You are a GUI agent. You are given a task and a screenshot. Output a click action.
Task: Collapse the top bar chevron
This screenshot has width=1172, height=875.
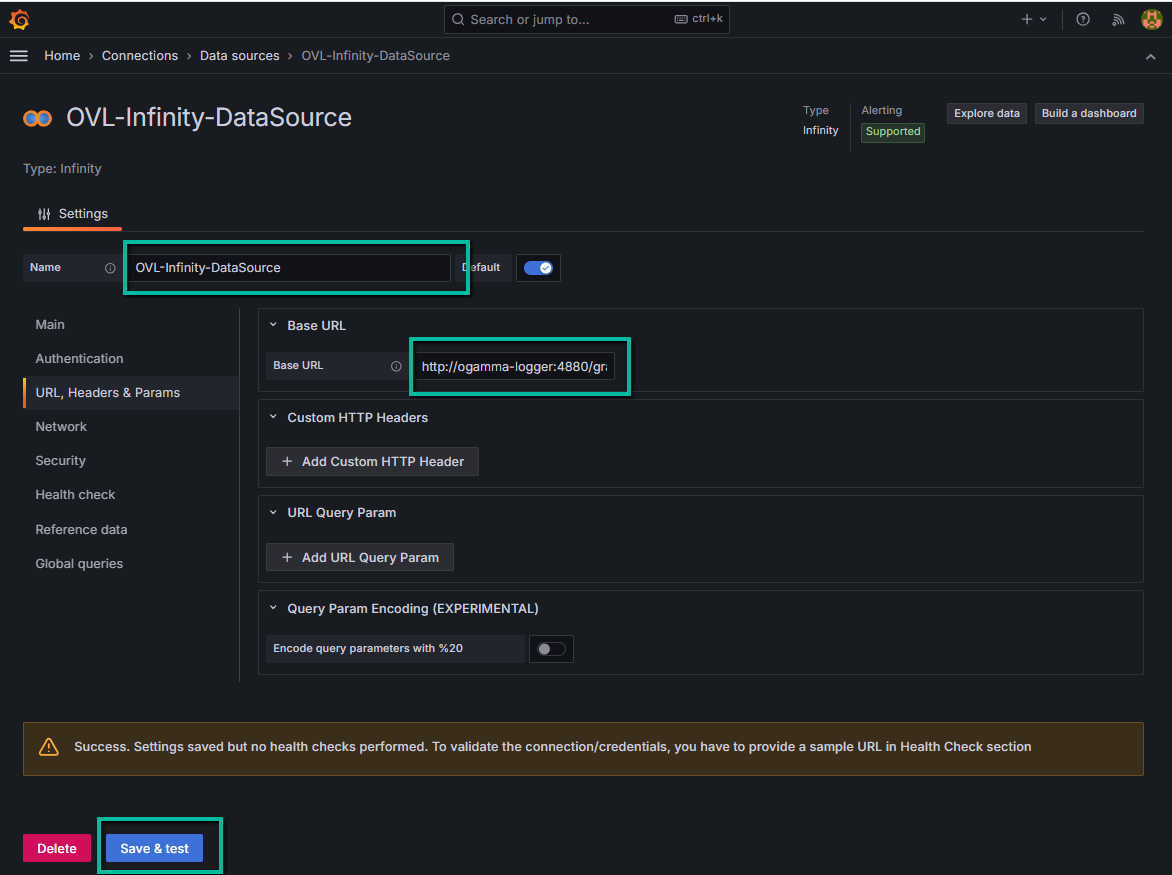tap(1150, 57)
